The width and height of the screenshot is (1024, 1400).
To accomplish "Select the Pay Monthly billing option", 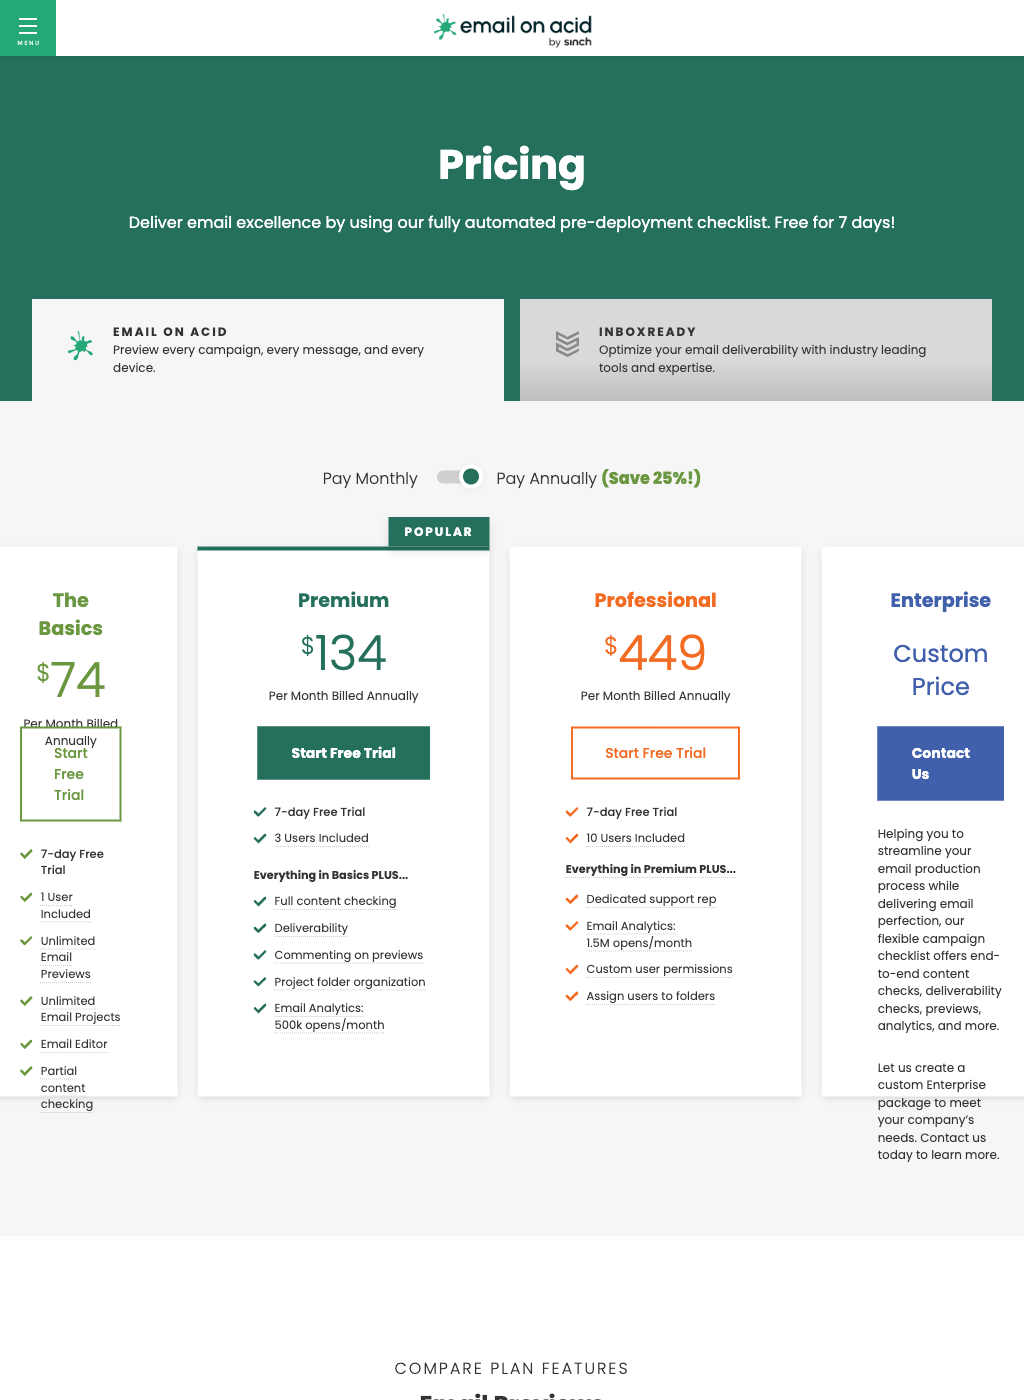I will click(370, 478).
